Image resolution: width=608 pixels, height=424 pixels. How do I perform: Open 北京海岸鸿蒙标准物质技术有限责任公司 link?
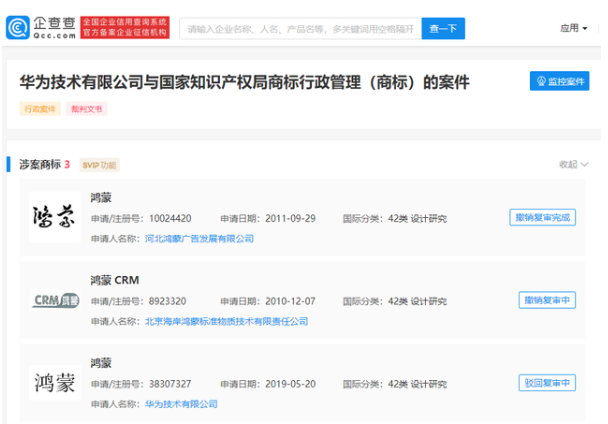(x=226, y=321)
